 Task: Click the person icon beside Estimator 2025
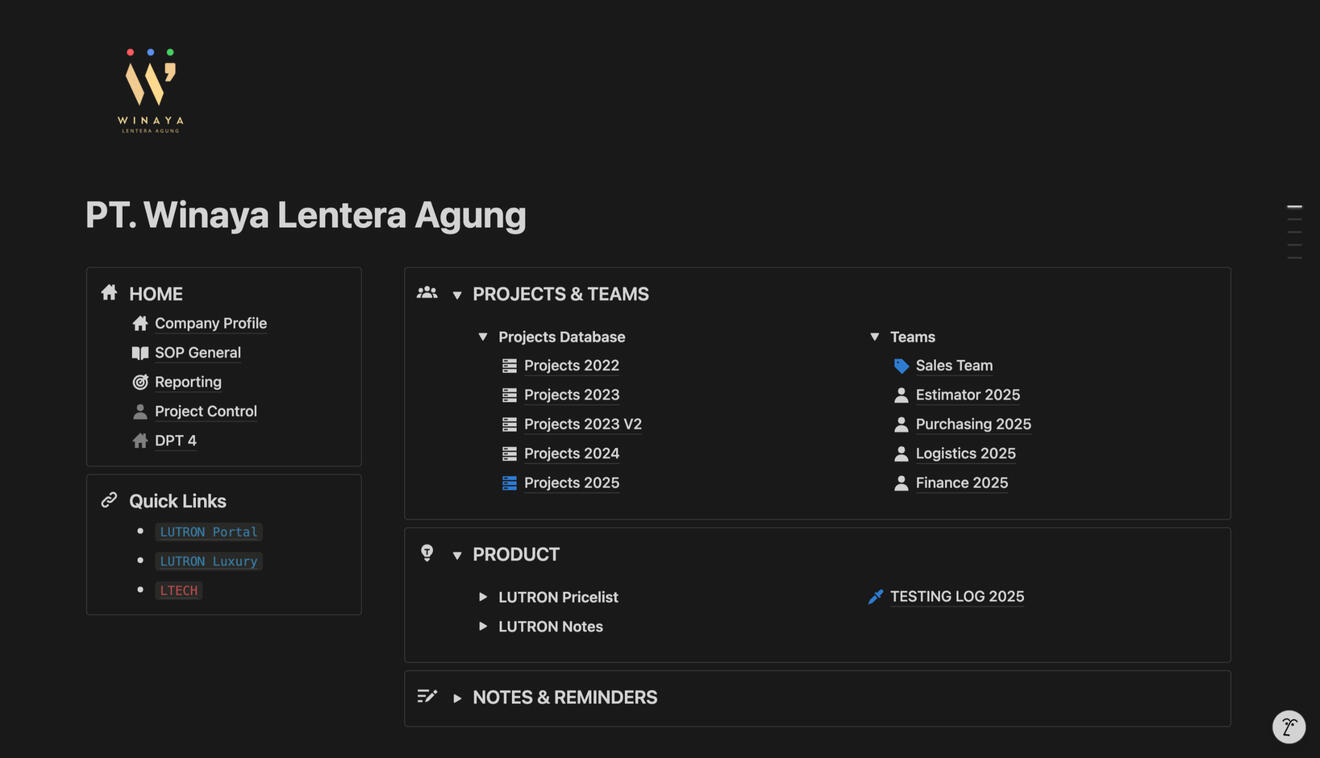[x=901, y=395]
